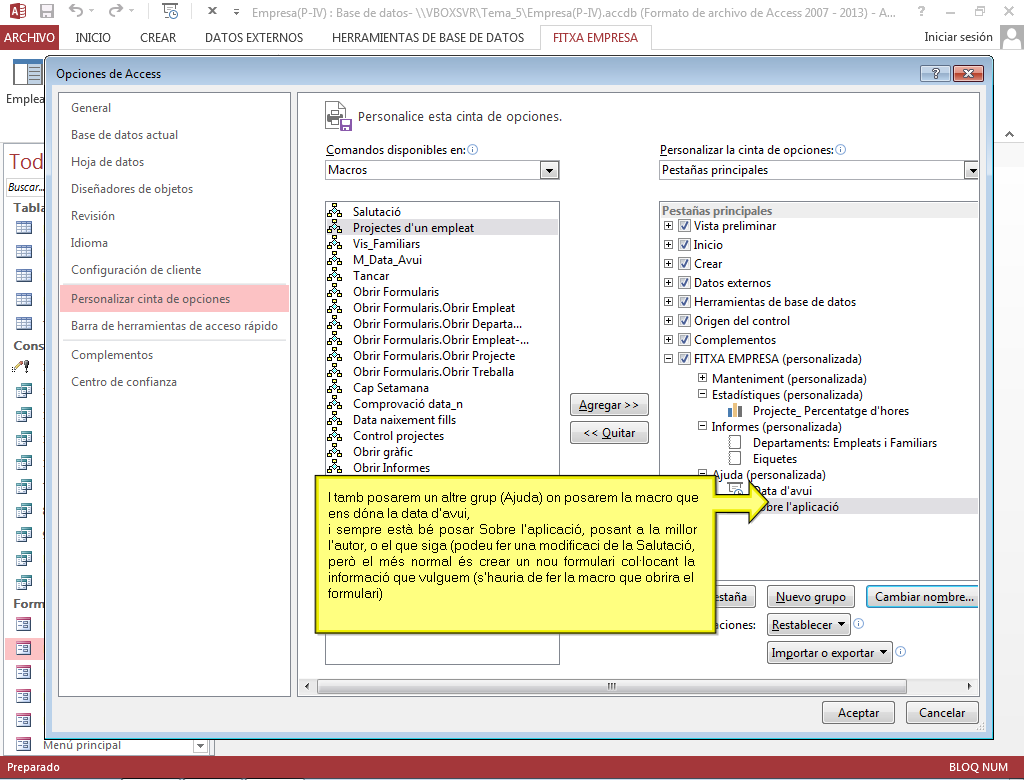The width and height of the screenshot is (1024, 780).
Task: Click chart icon of Projecte_ Percentatge d'hores
Action: [x=735, y=410]
